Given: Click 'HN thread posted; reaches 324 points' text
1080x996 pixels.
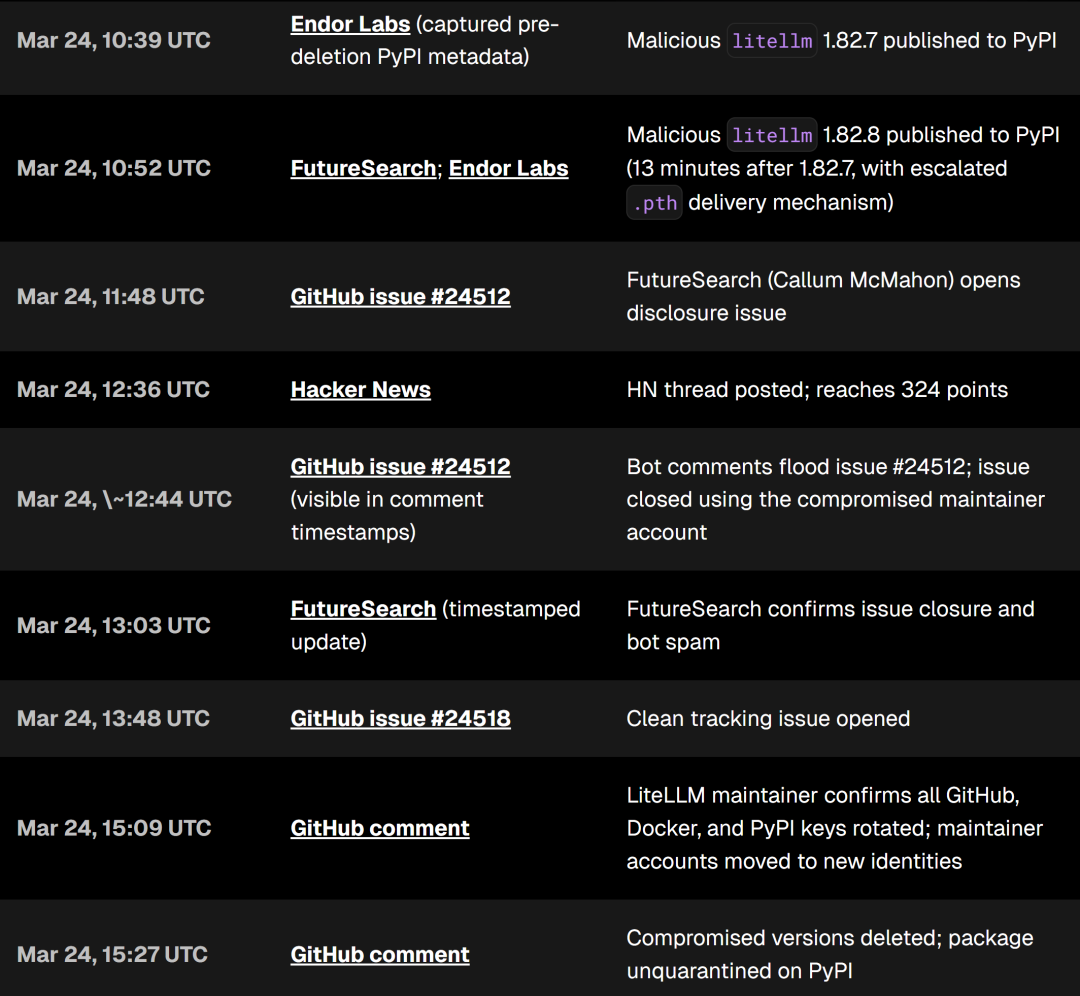Looking at the screenshot, I should coord(817,389).
